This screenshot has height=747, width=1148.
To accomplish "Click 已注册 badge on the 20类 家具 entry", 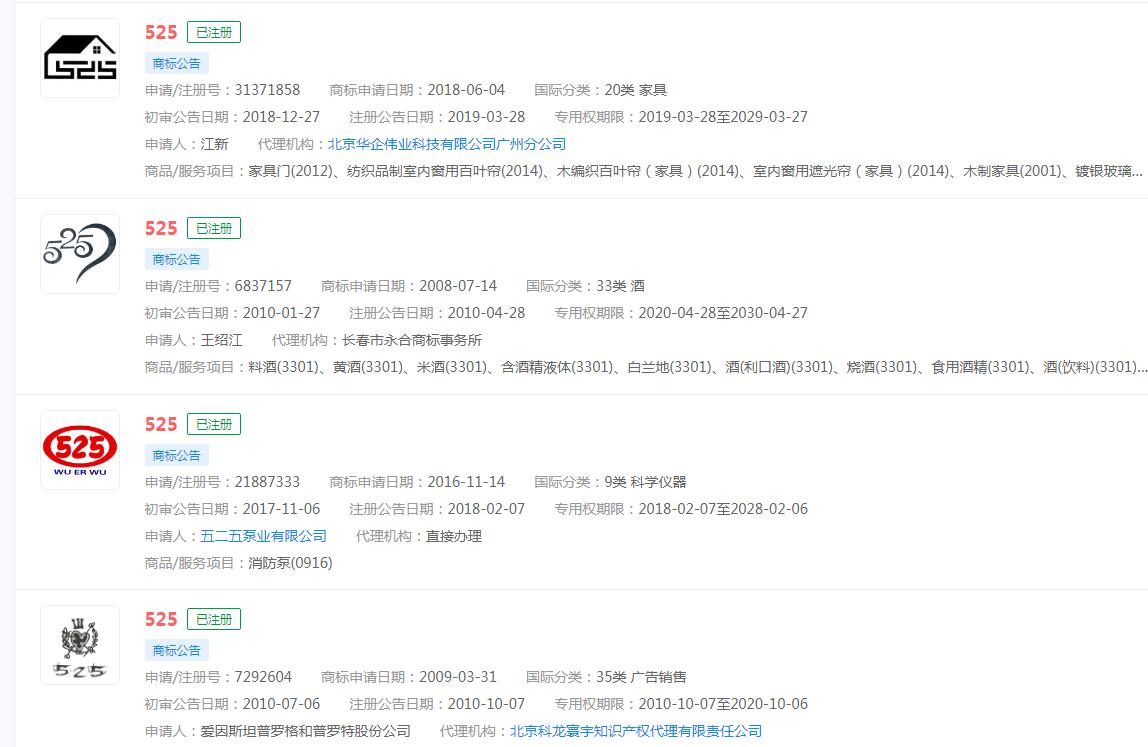I will click(x=214, y=32).
